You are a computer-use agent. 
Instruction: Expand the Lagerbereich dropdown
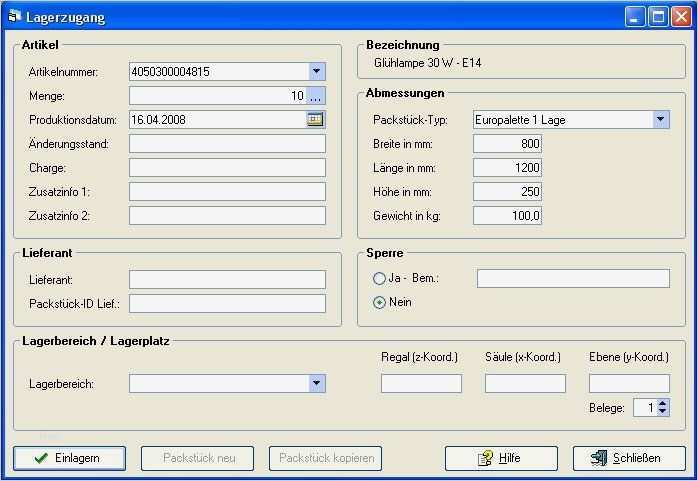(x=317, y=383)
